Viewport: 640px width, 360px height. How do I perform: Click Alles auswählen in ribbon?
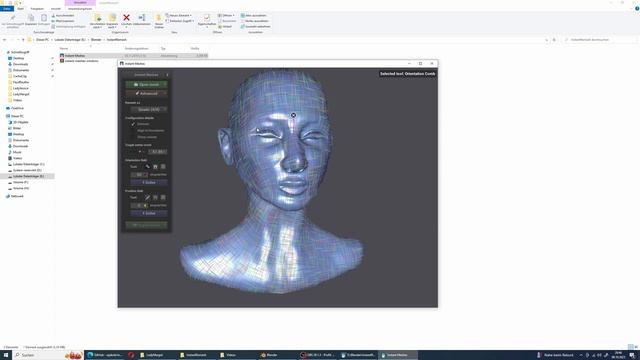click(x=254, y=16)
